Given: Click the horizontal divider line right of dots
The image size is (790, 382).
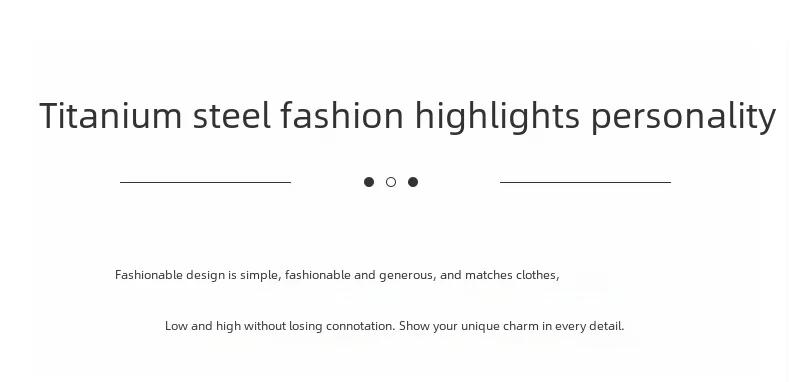Looking at the screenshot, I should click(x=585, y=182).
